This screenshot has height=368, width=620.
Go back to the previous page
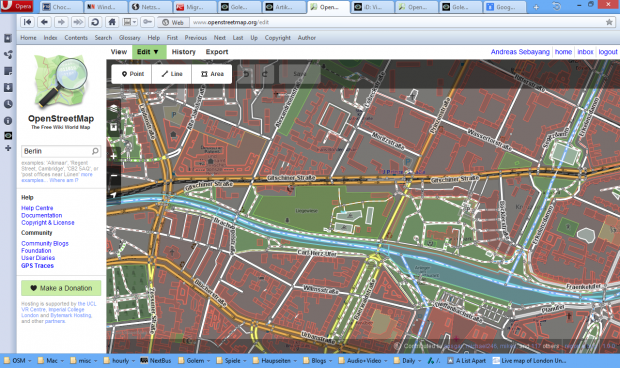click(x=44, y=22)
